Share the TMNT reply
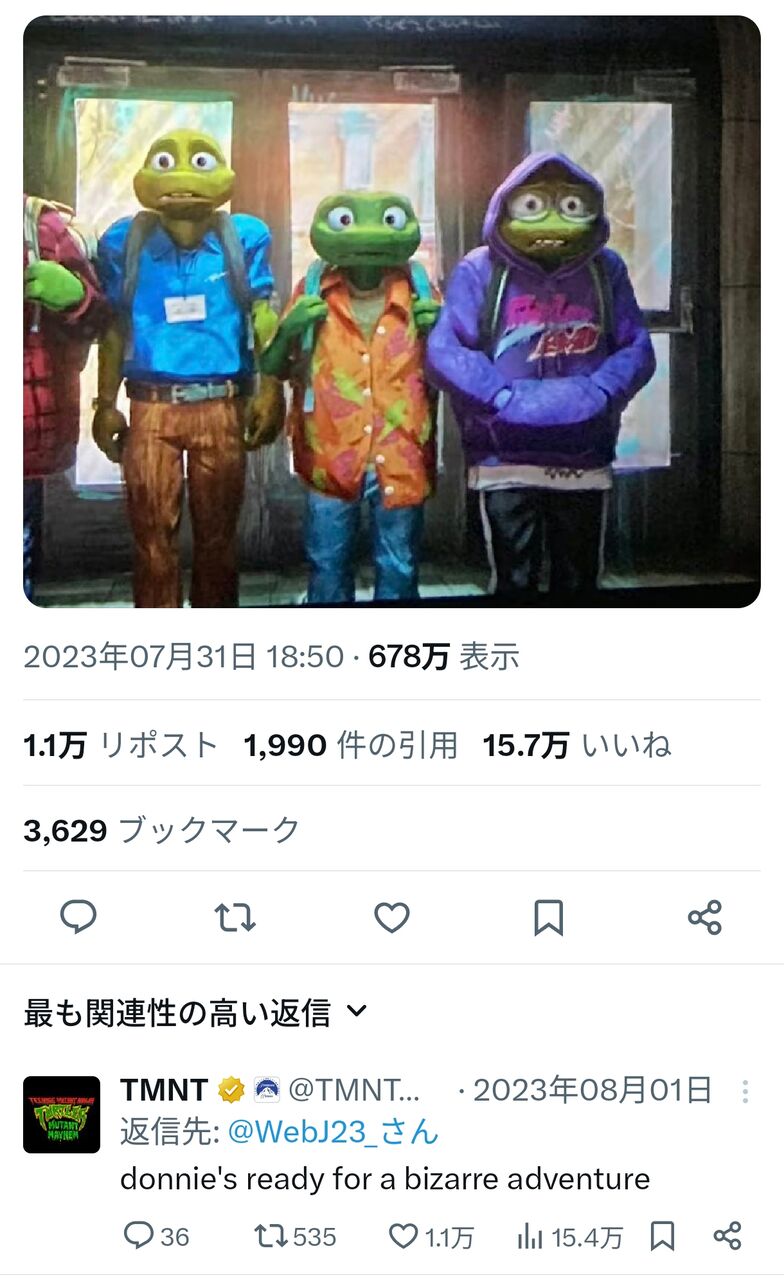 (x=727, y=1237)
